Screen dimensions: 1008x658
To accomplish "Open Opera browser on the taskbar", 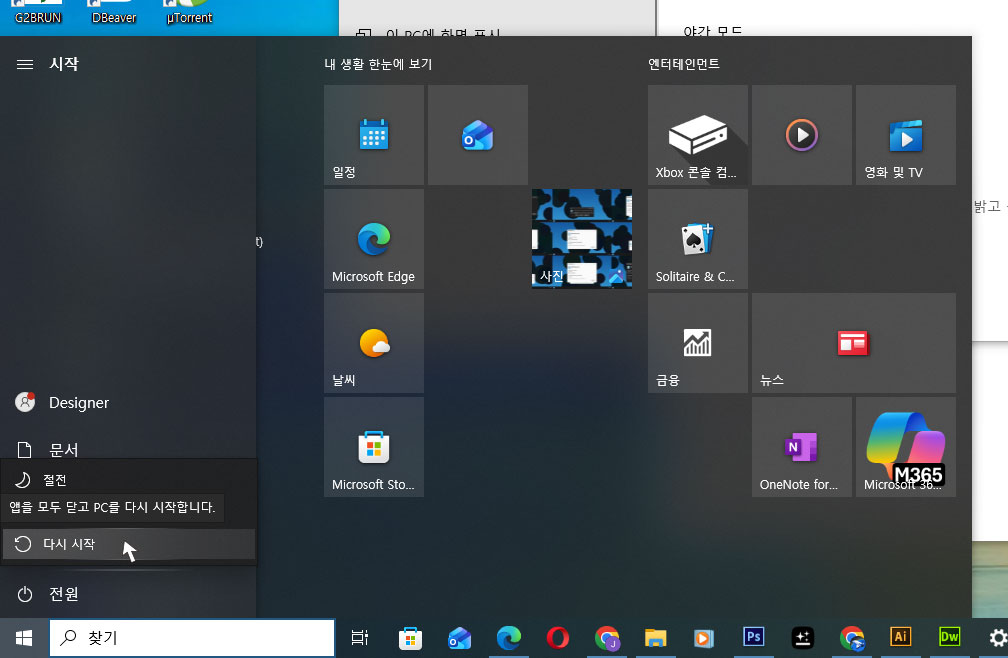I will click(x=557, y=637).
